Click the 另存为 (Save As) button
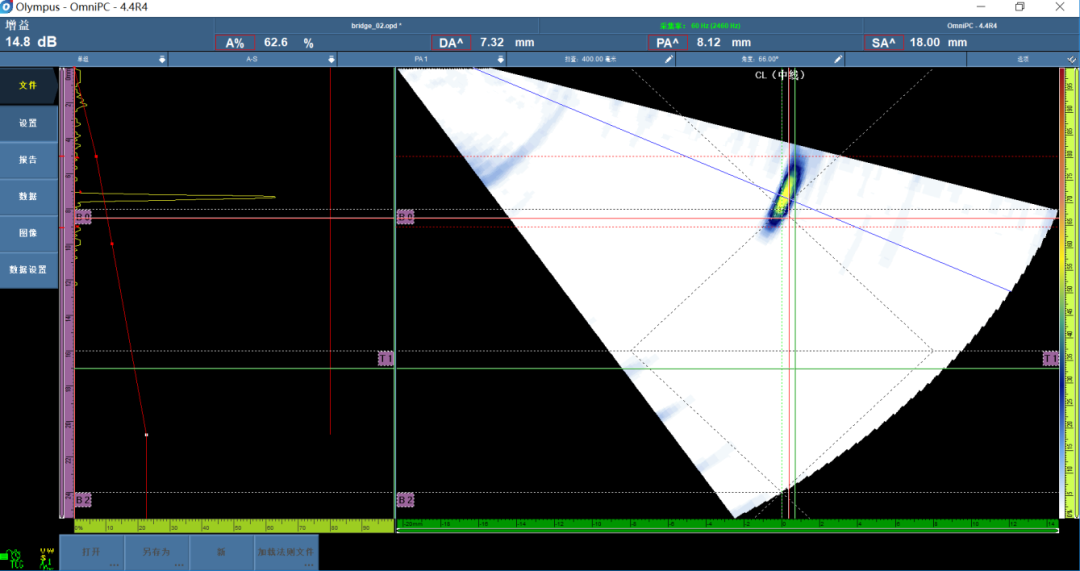The height and width of the screenshot is (571, 1080). [156, 552]
